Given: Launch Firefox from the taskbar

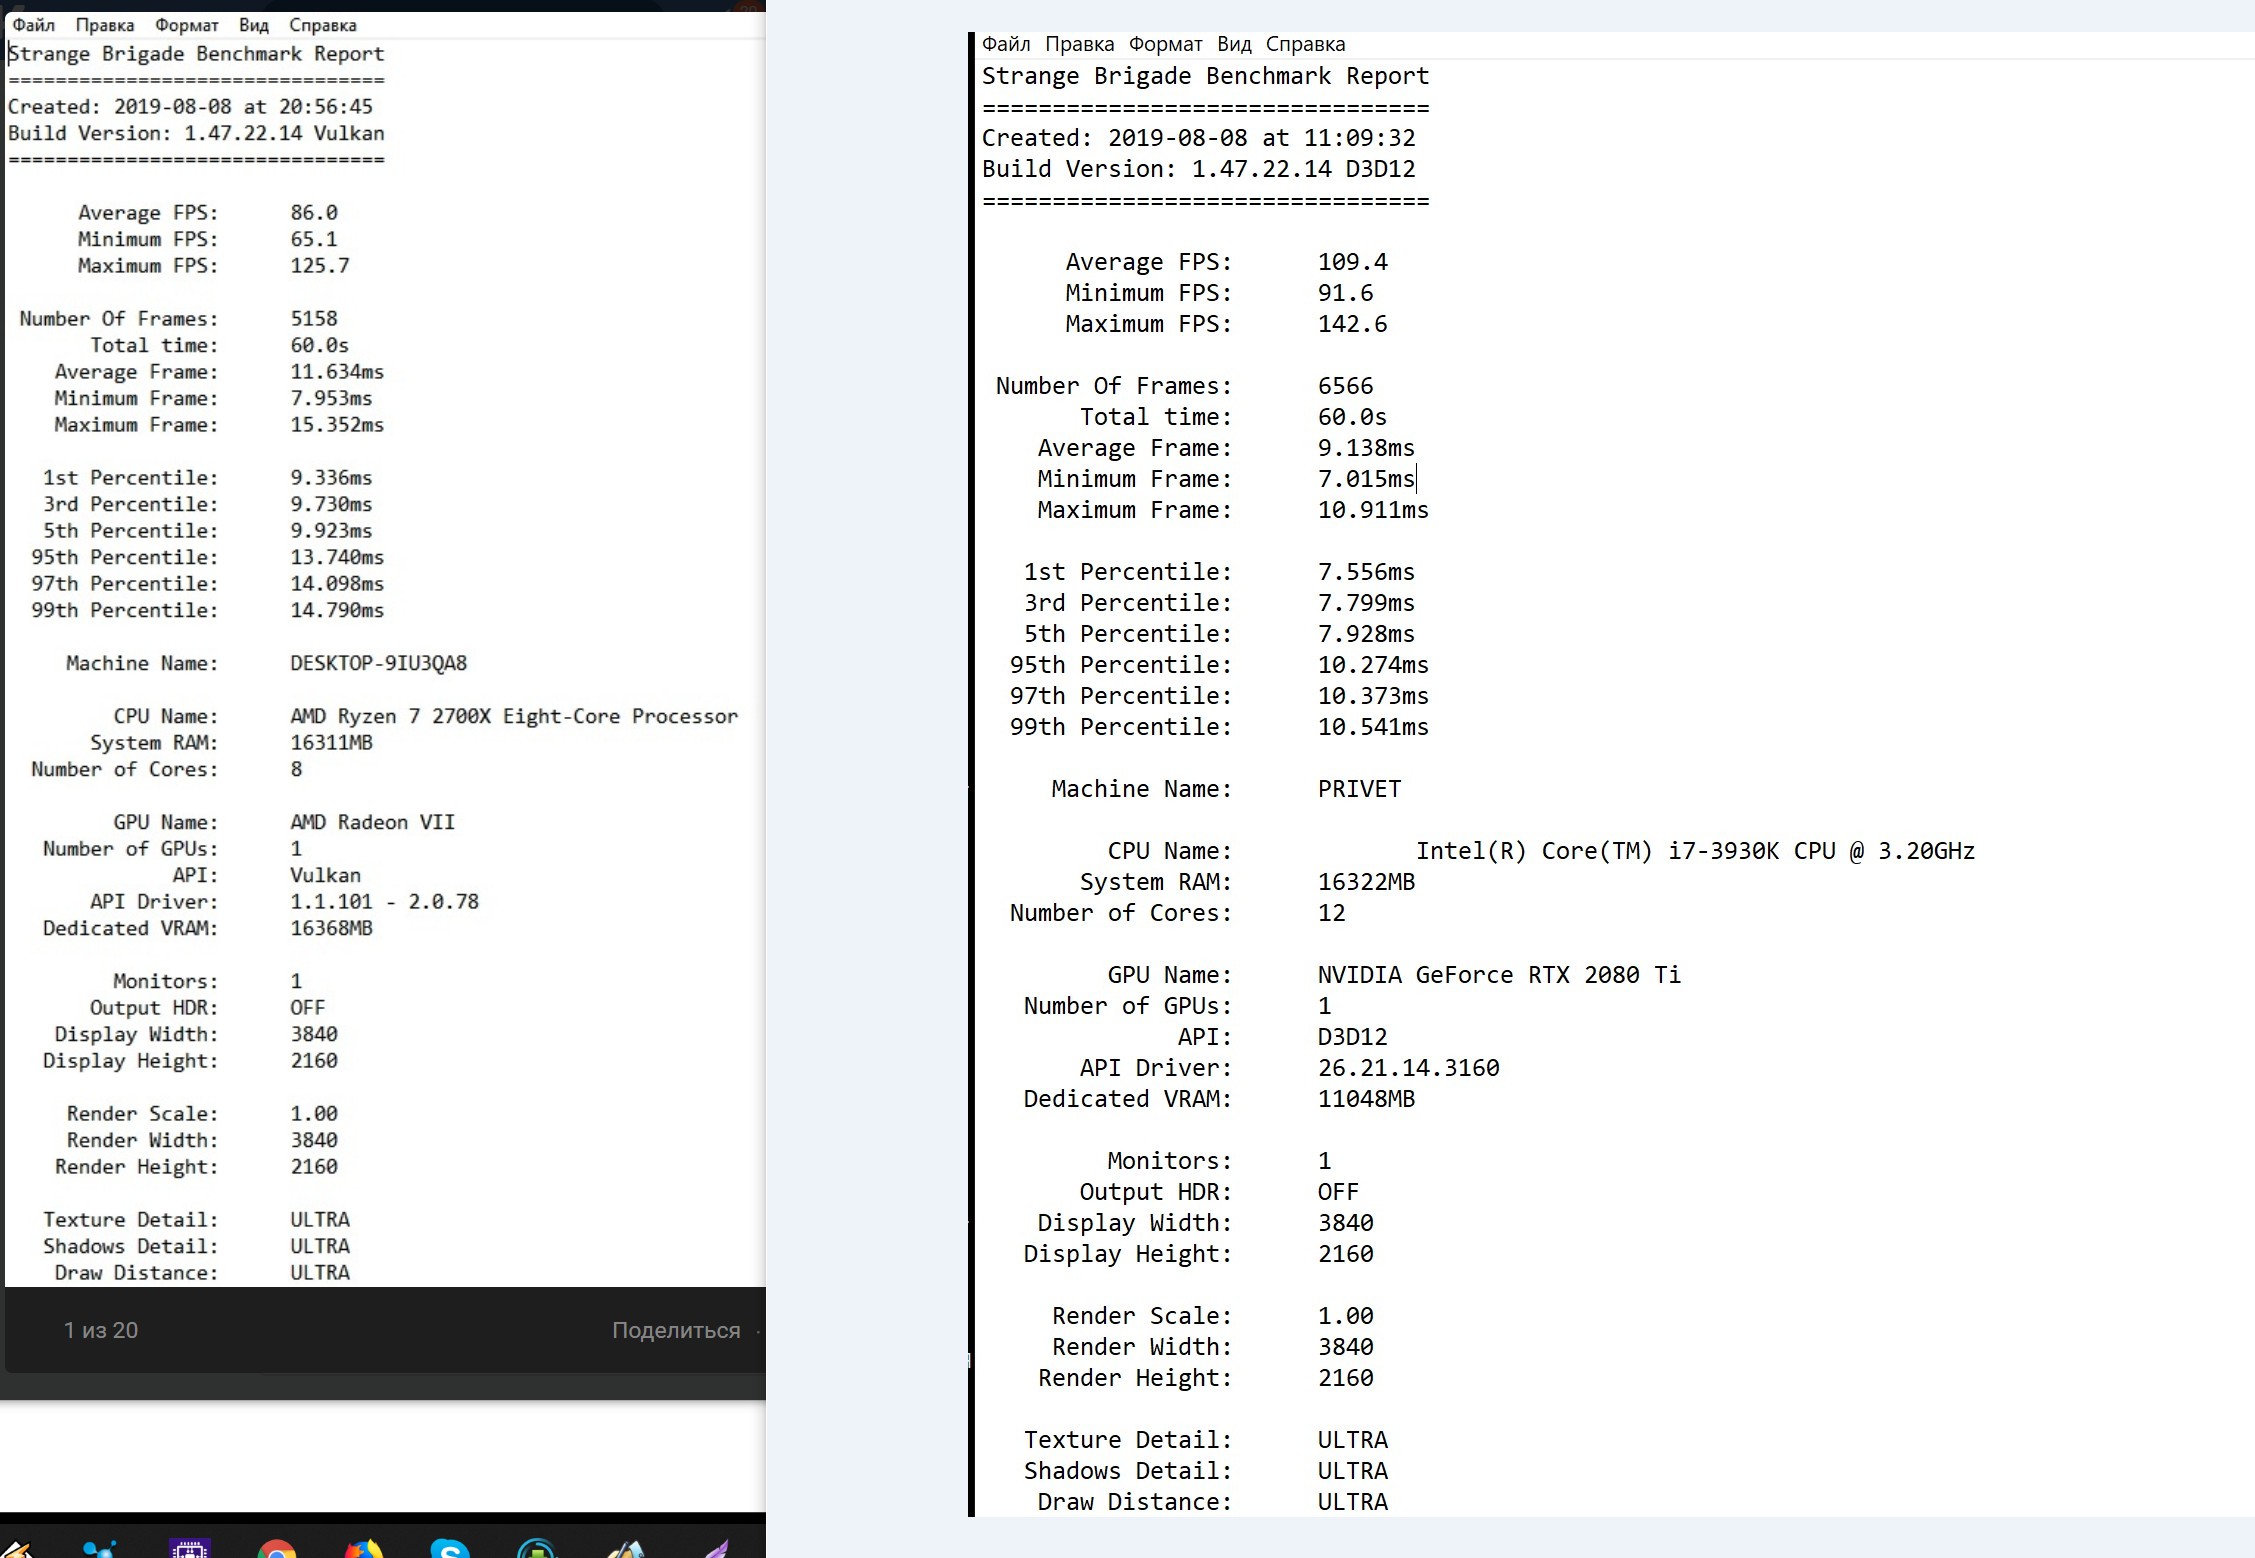Looking at the screenshot, I should click(x=364, y=1550).
